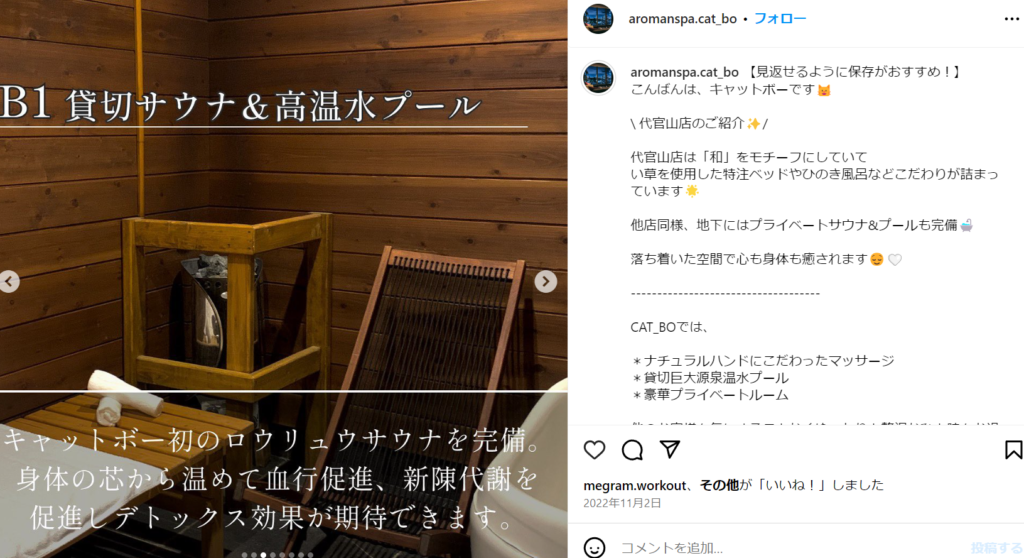This screenshot has width=1024, height=558.
Task: Open caption username aromanspa.cat_bo
Action: (x=684, y=72)
